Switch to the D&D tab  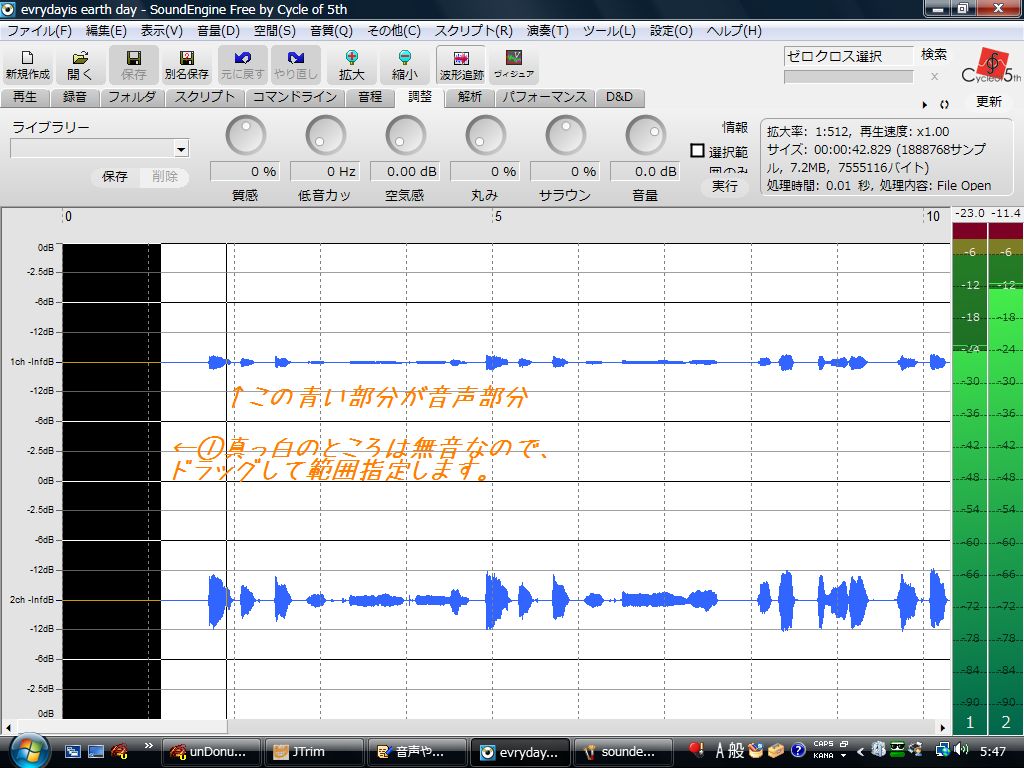[620, 97]
